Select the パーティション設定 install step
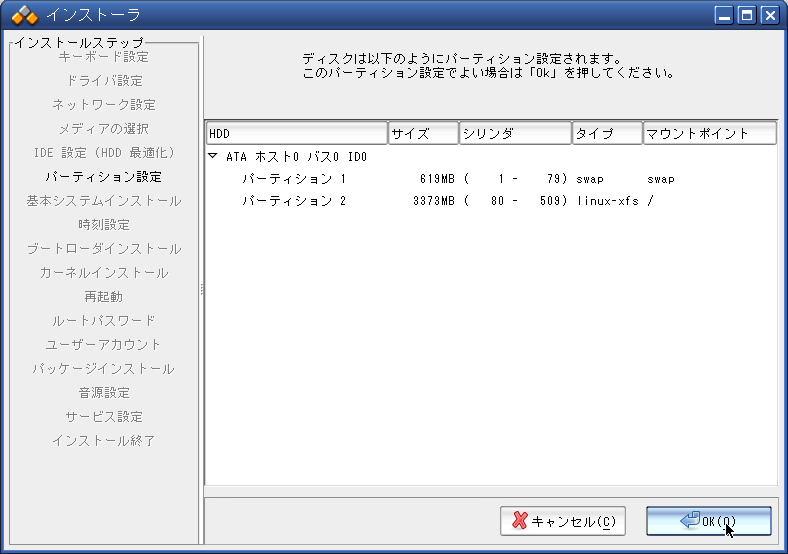Screen dimensions: 788x554 coord(104,177)
